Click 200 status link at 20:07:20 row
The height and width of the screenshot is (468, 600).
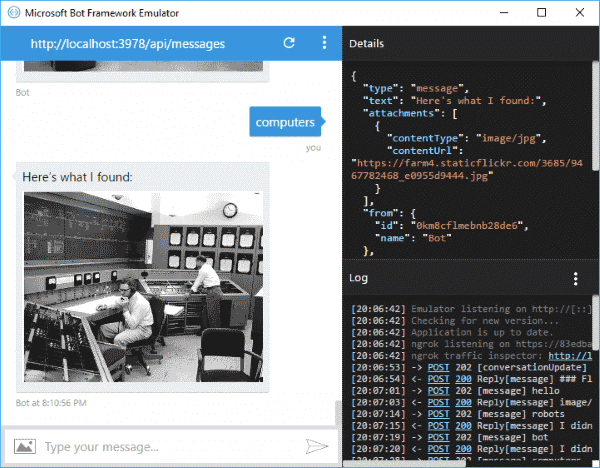click(463, 449)
